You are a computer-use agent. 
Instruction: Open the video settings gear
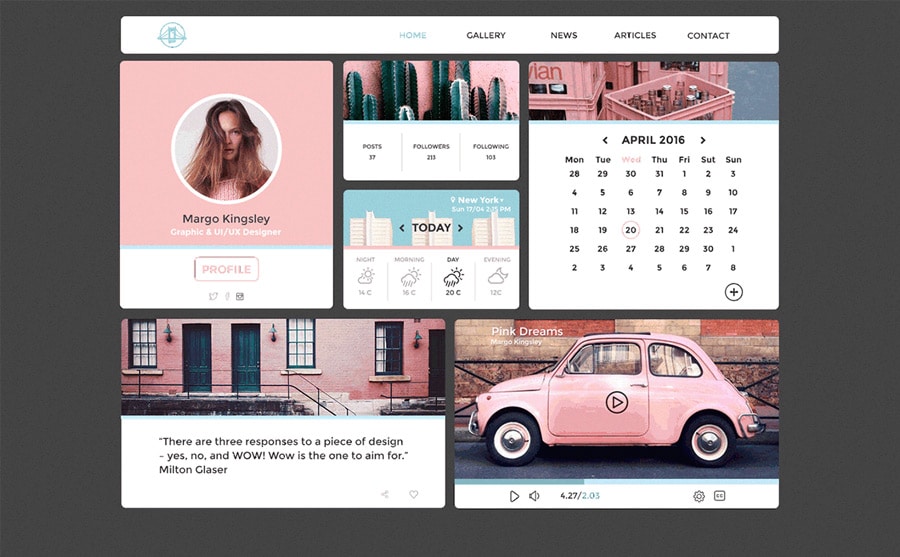(699, 496)
